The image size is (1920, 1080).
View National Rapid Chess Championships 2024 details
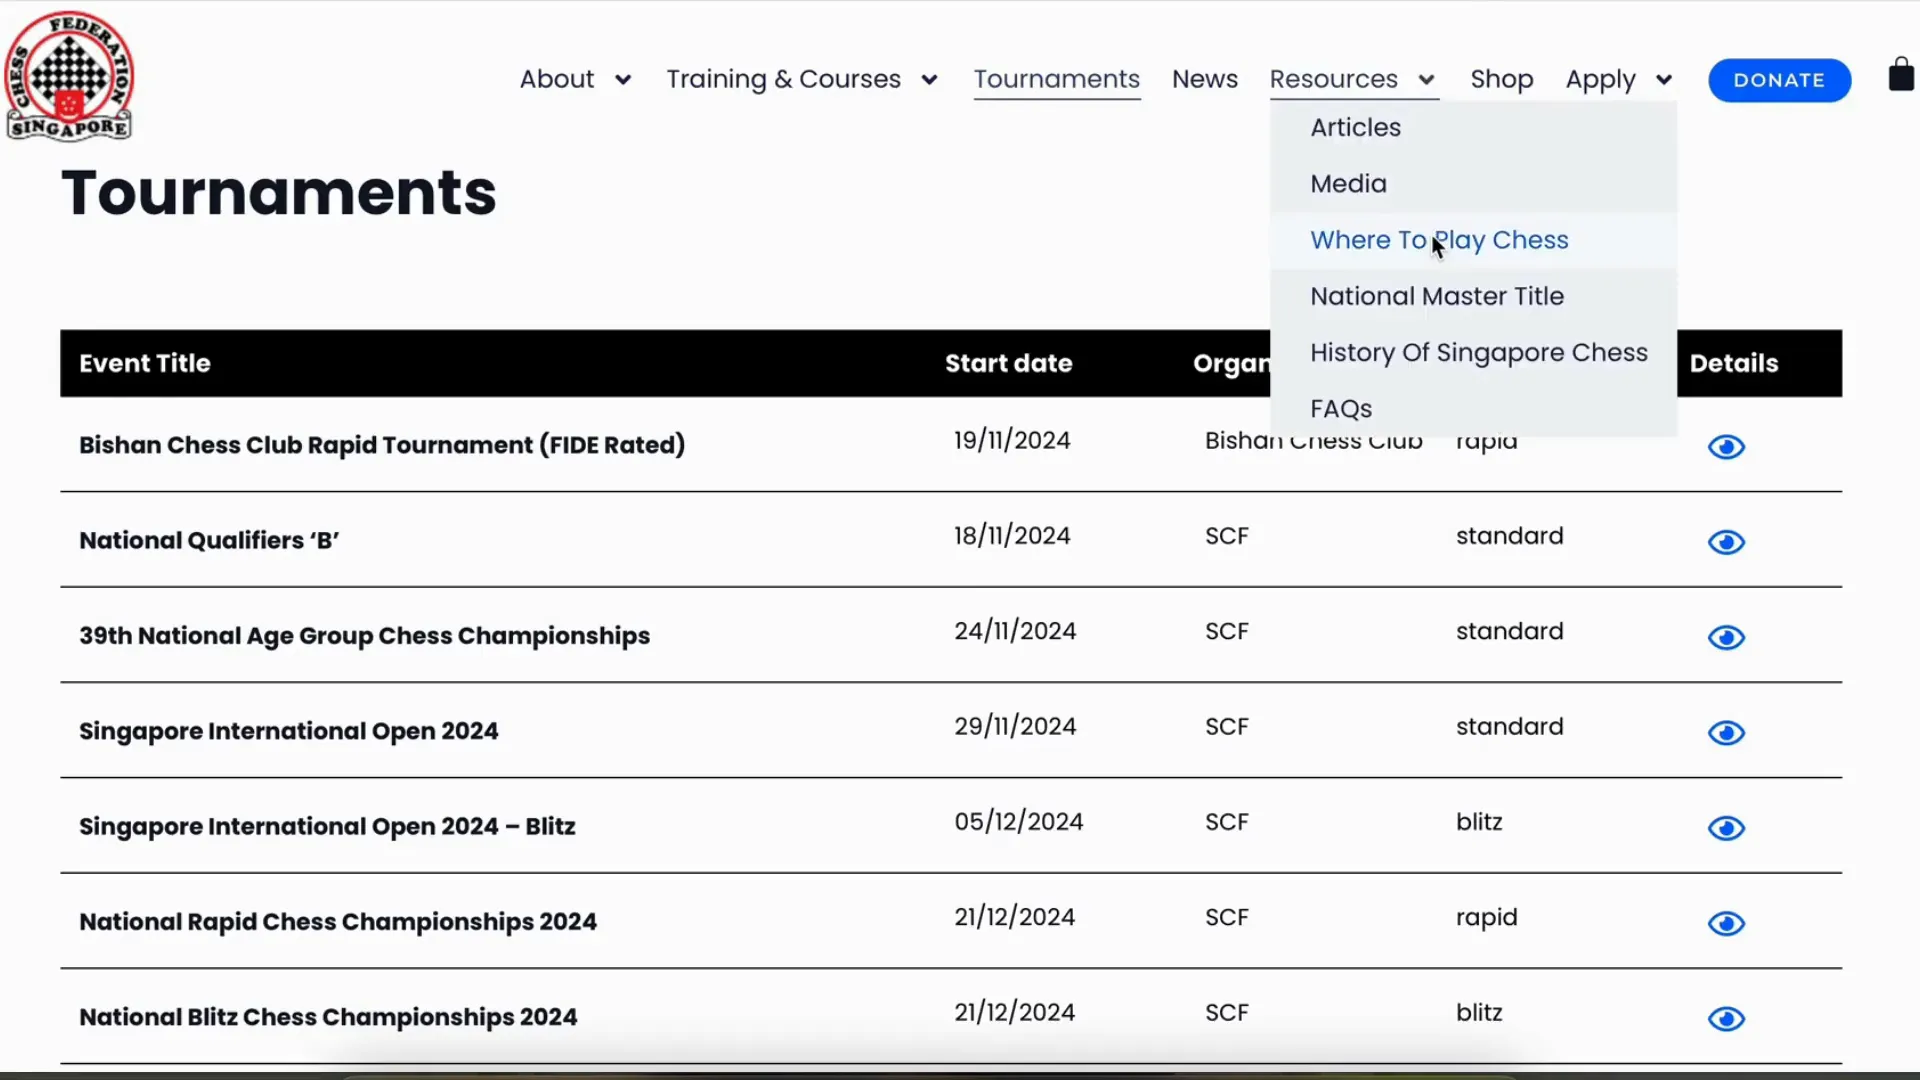(1725, 923)
